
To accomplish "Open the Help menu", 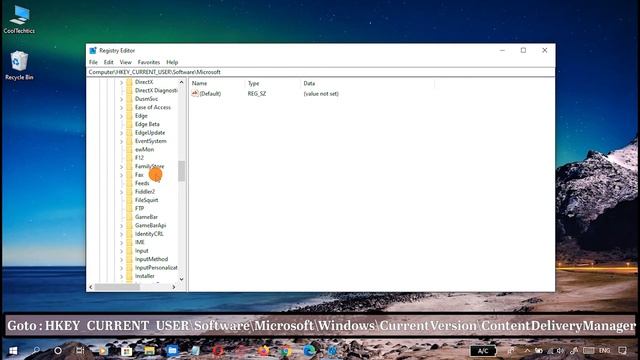I will tap(172, 62).
